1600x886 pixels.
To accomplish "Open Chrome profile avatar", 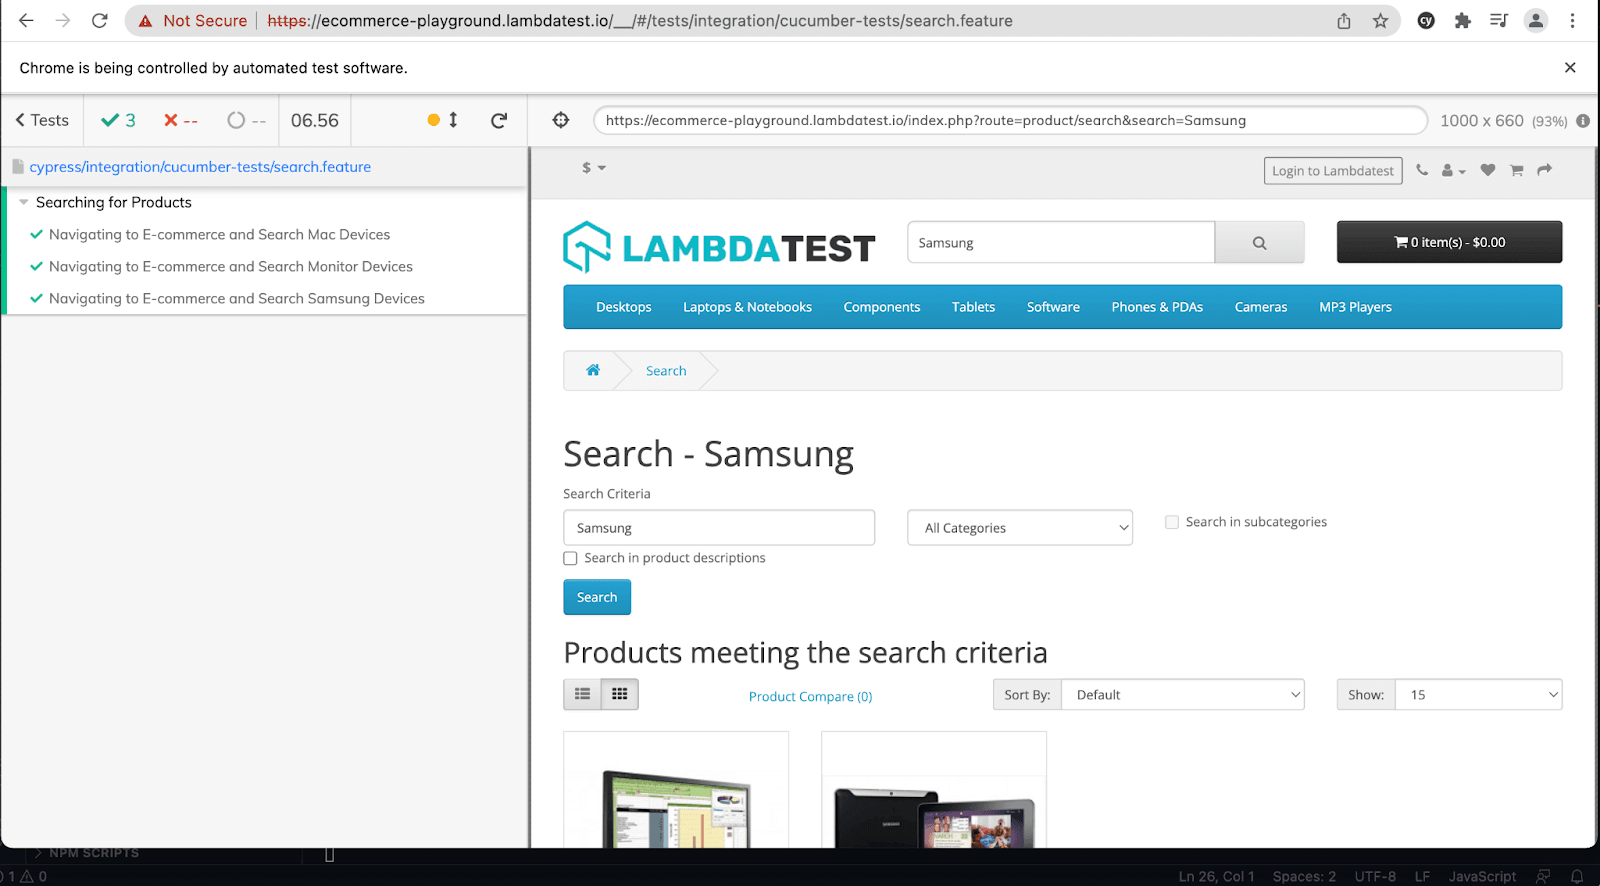I will (1536, 21).
